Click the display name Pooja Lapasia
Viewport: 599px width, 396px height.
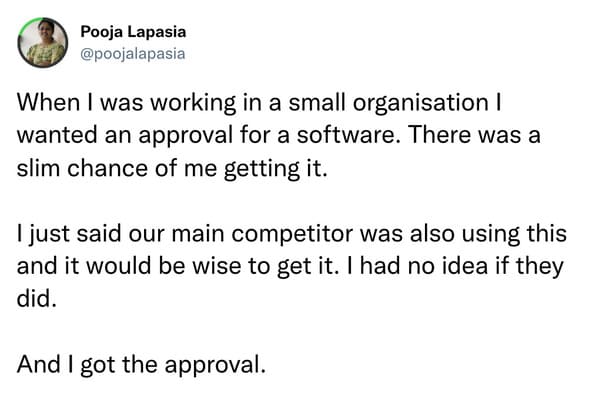(x=133, y=32)
